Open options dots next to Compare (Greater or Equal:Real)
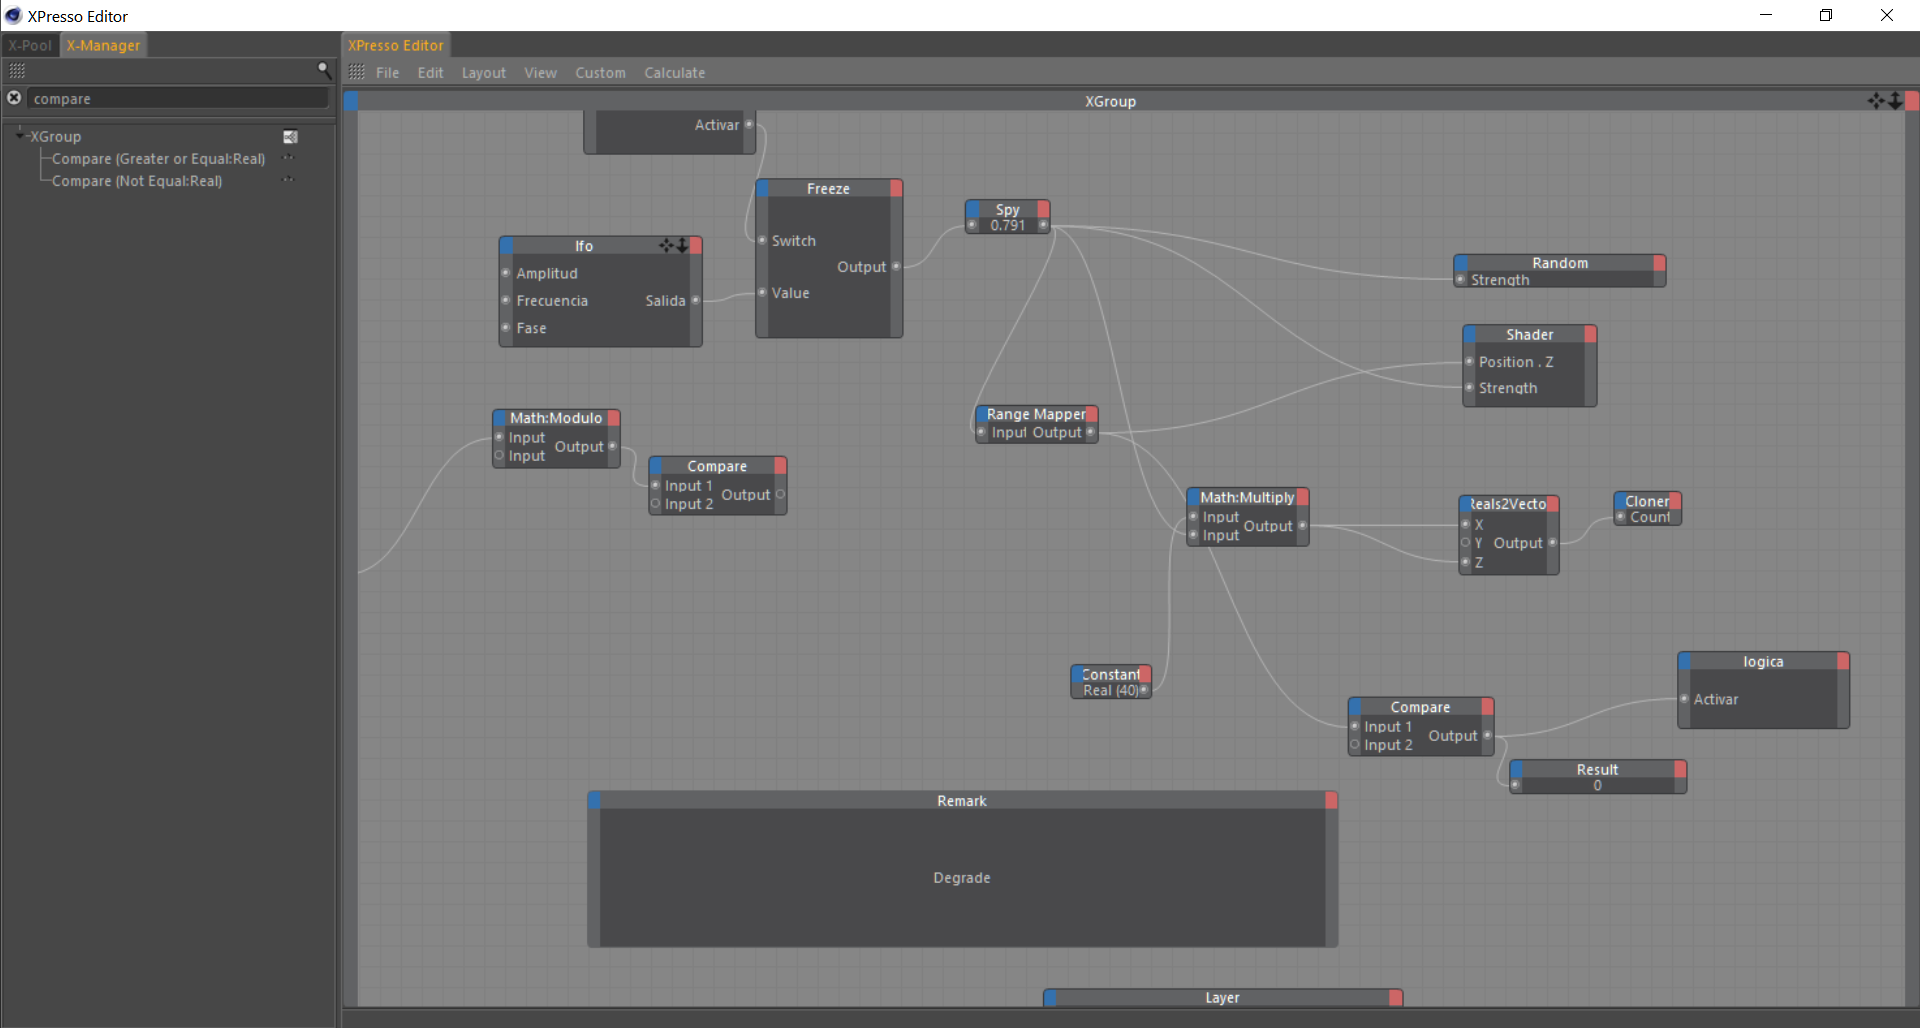 click(288, 158)
